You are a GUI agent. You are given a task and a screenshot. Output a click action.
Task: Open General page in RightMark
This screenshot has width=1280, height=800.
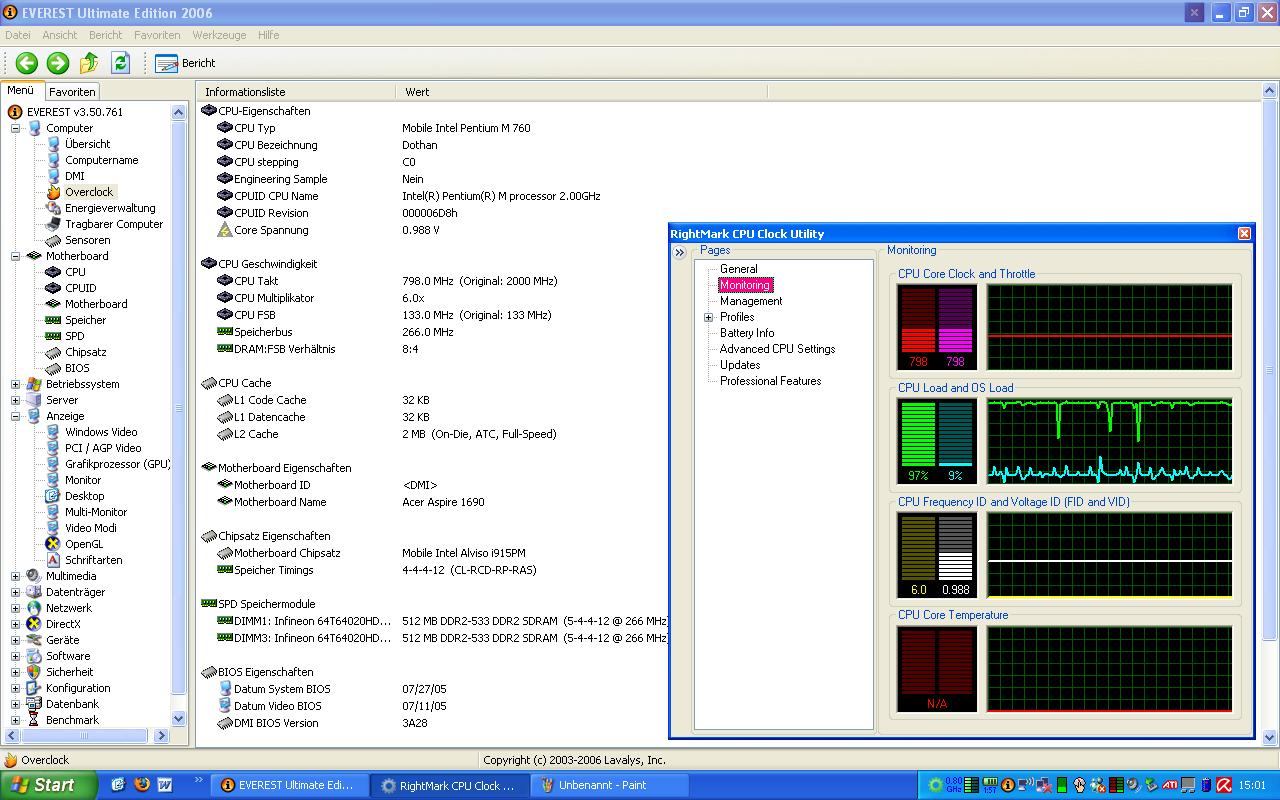click(x=738, y=269)
